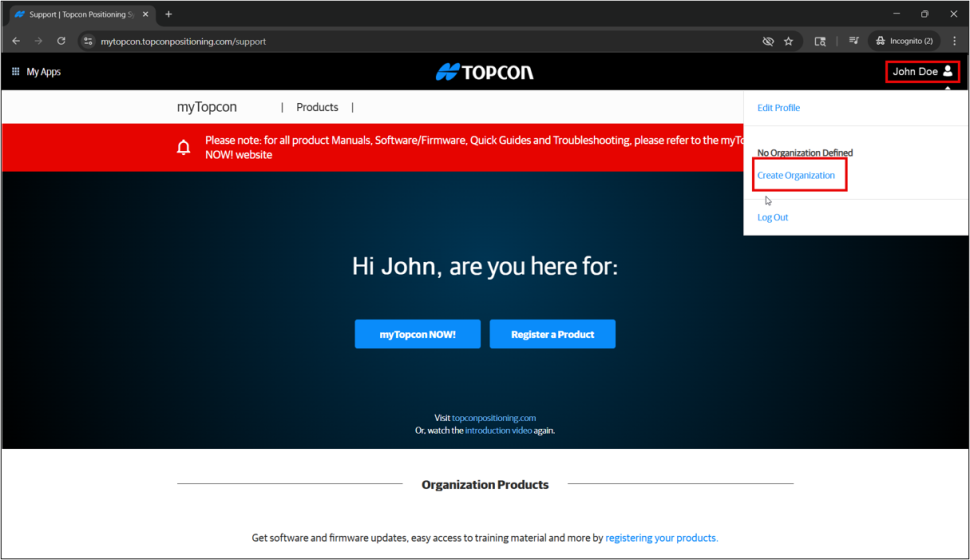
Task: Open the Products navigation tab
Action: click(x=317, y=107)
